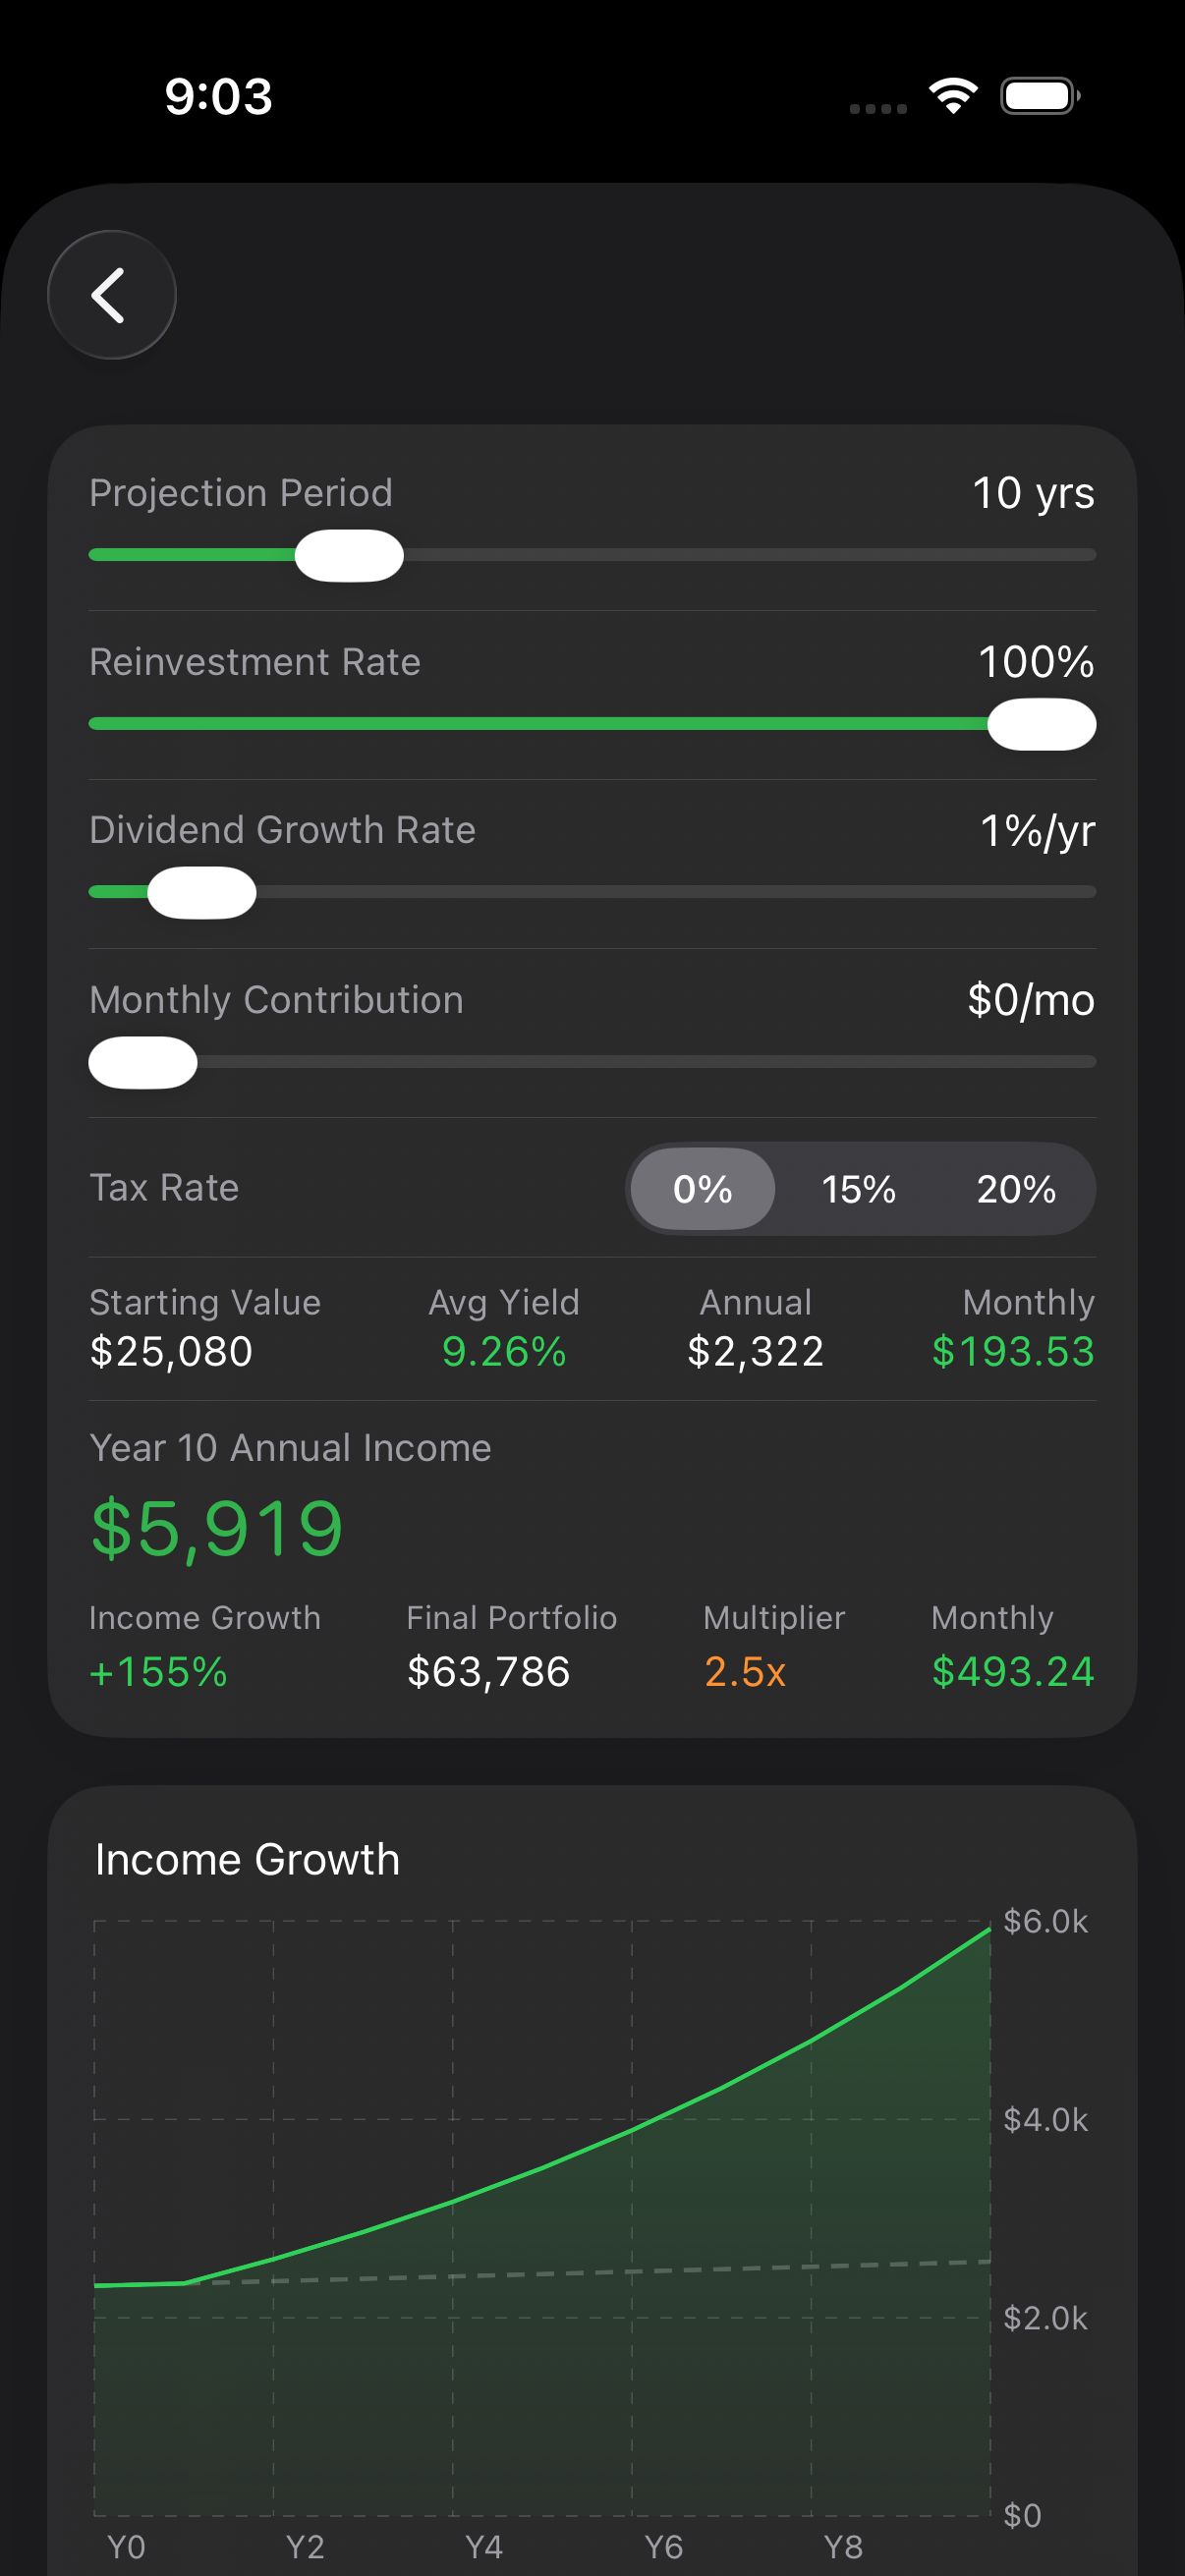
Task: Click the Monthly Contribution slider thumb
Action: [143, 1062]
